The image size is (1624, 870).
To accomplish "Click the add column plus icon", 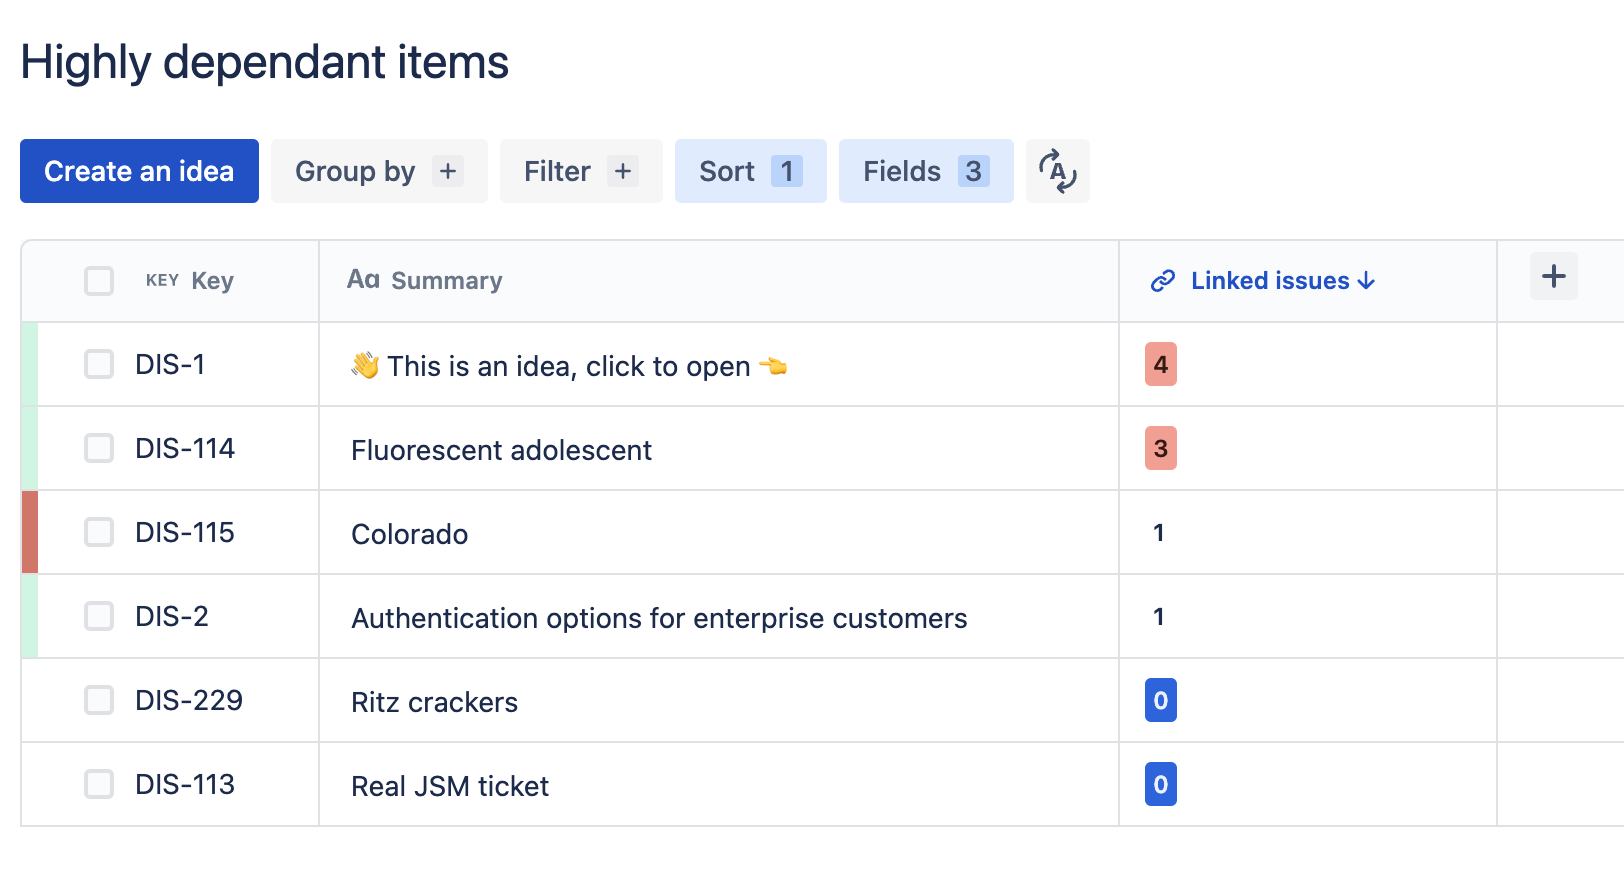I will coord(1553,276).
